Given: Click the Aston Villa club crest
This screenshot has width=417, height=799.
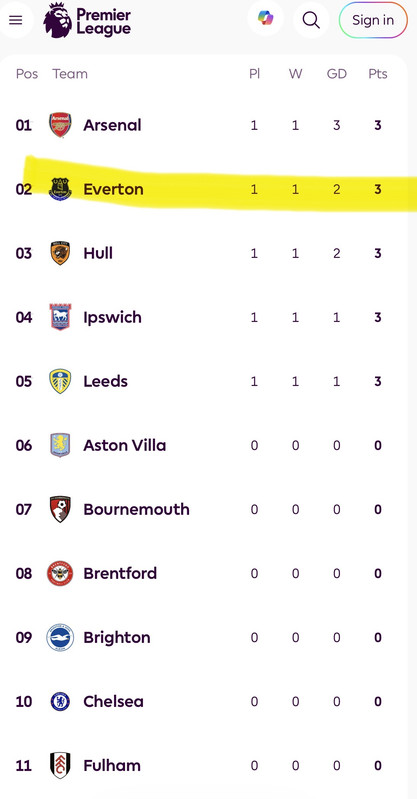Looking at the screenshot, I should click(x=60, y=445).
